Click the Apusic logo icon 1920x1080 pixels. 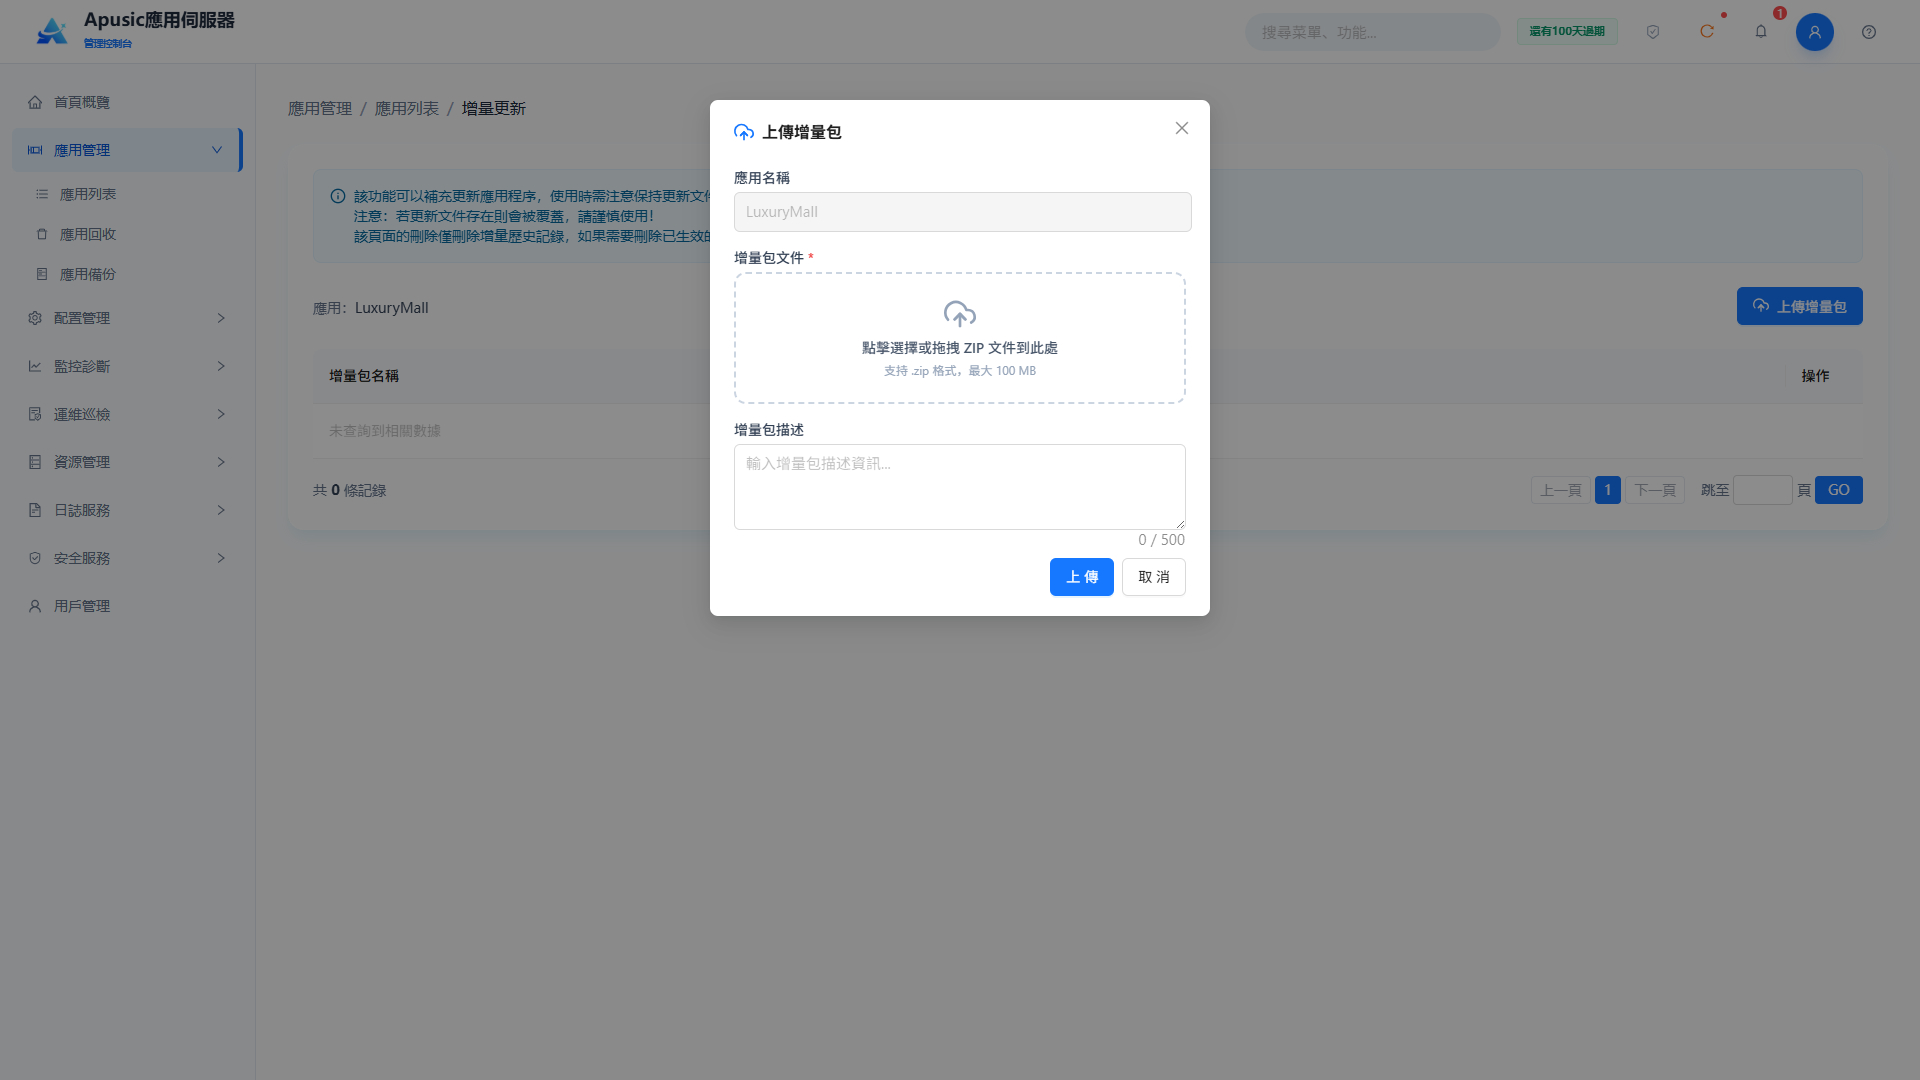pos(52,32)
